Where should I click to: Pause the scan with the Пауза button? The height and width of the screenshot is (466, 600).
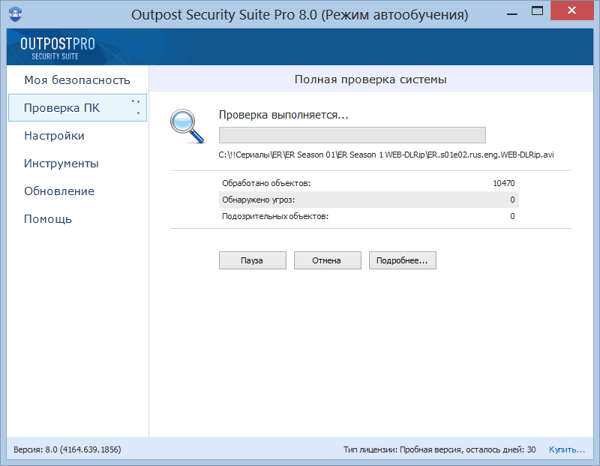tap(252, 260)
